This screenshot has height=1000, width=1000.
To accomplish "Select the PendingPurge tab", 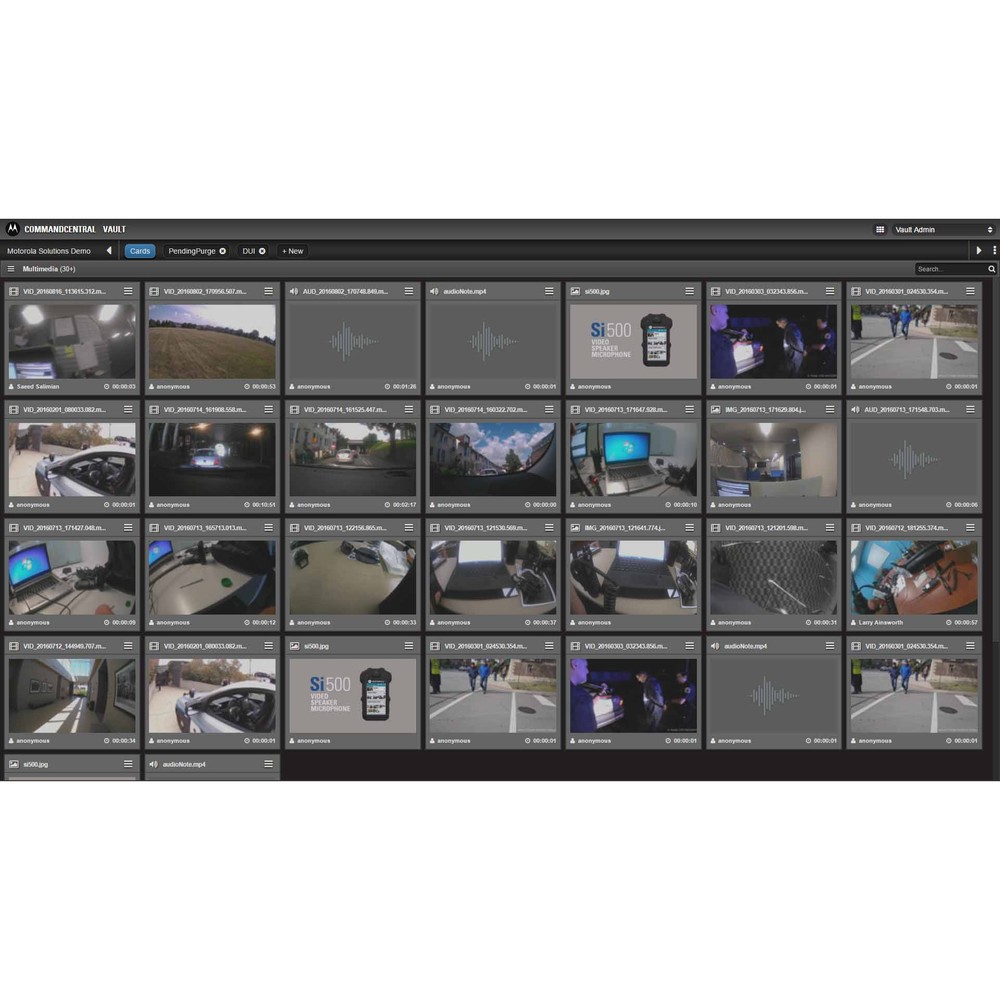I will [191, 251].
